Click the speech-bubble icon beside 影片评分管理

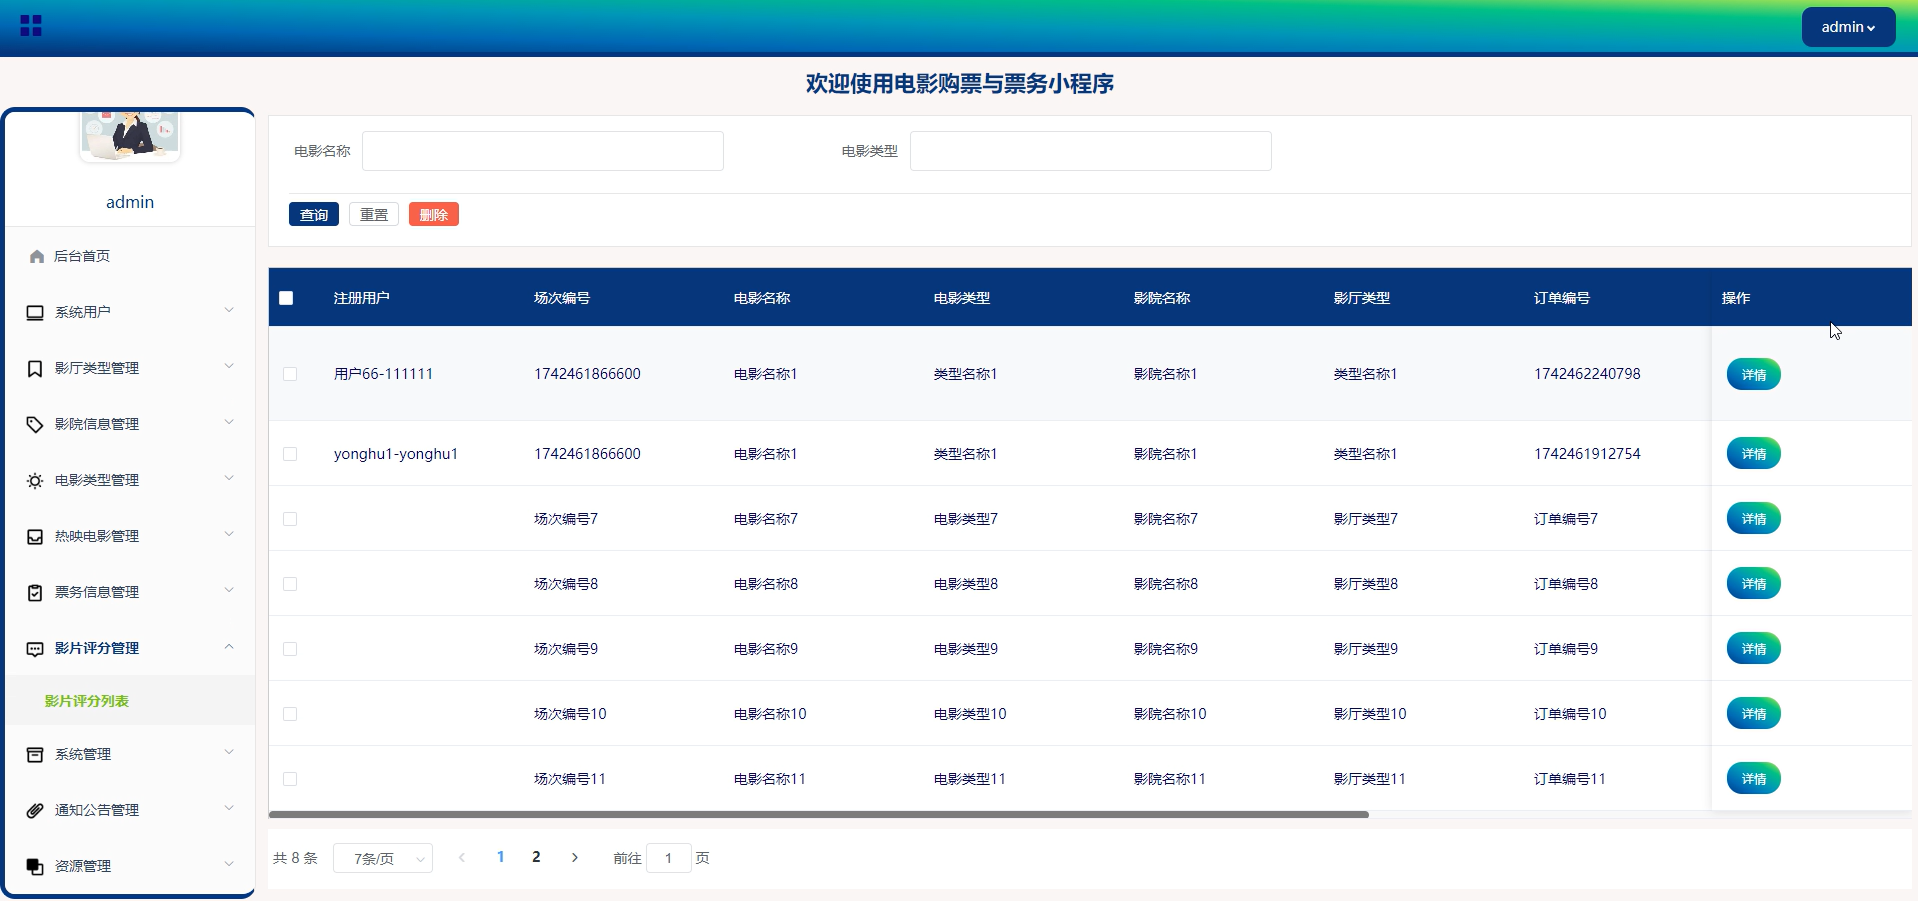pos(33,649)
